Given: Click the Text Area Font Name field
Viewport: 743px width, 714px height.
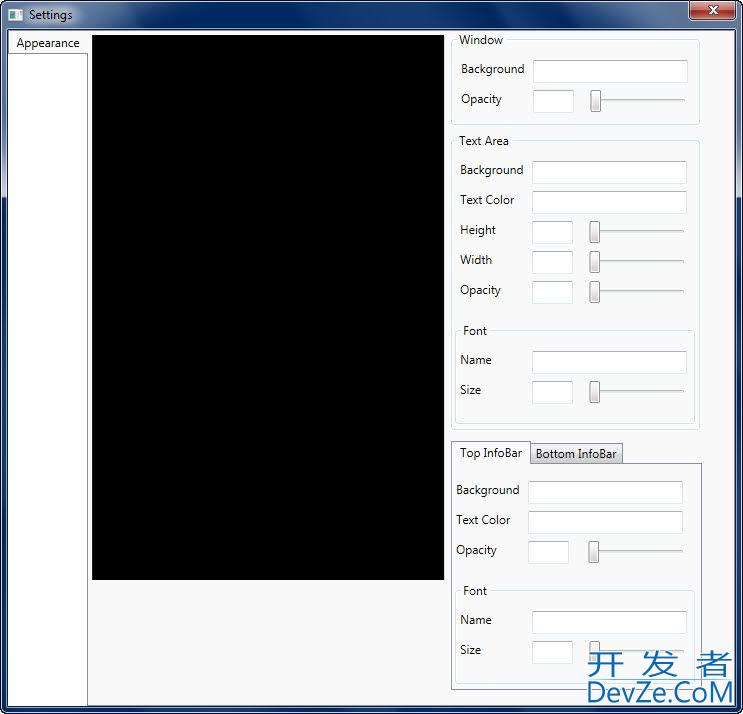Looking at the screenshot, I should click(609, 362).
